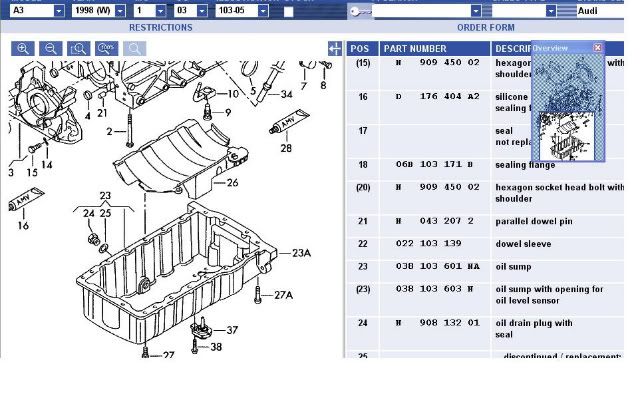Zoom in on the parts diagram
640x412 pixels.
coord(23,49)
